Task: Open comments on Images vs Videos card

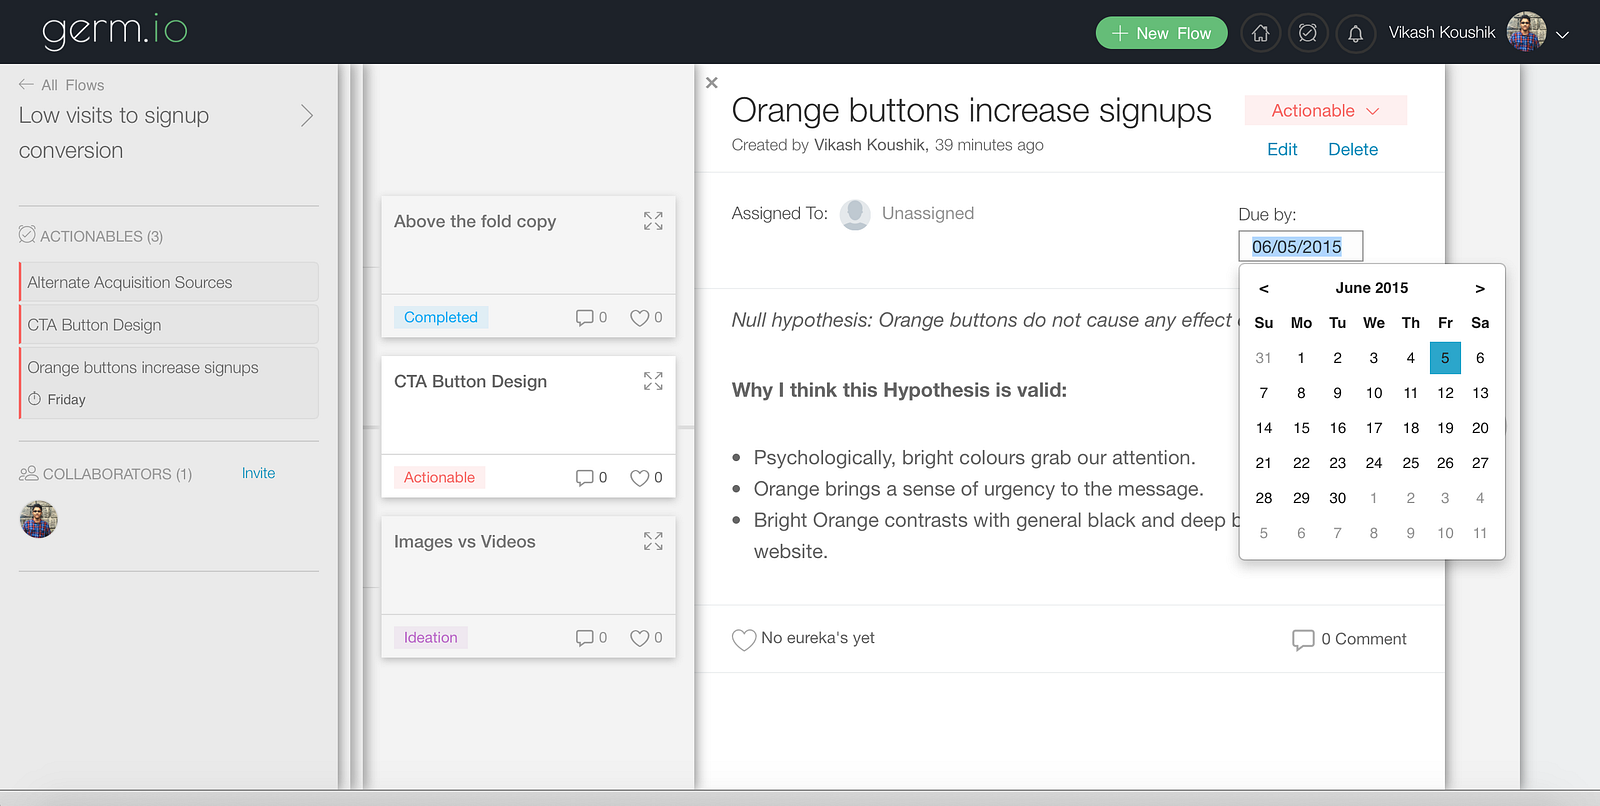Action: [x=585, y=638]
